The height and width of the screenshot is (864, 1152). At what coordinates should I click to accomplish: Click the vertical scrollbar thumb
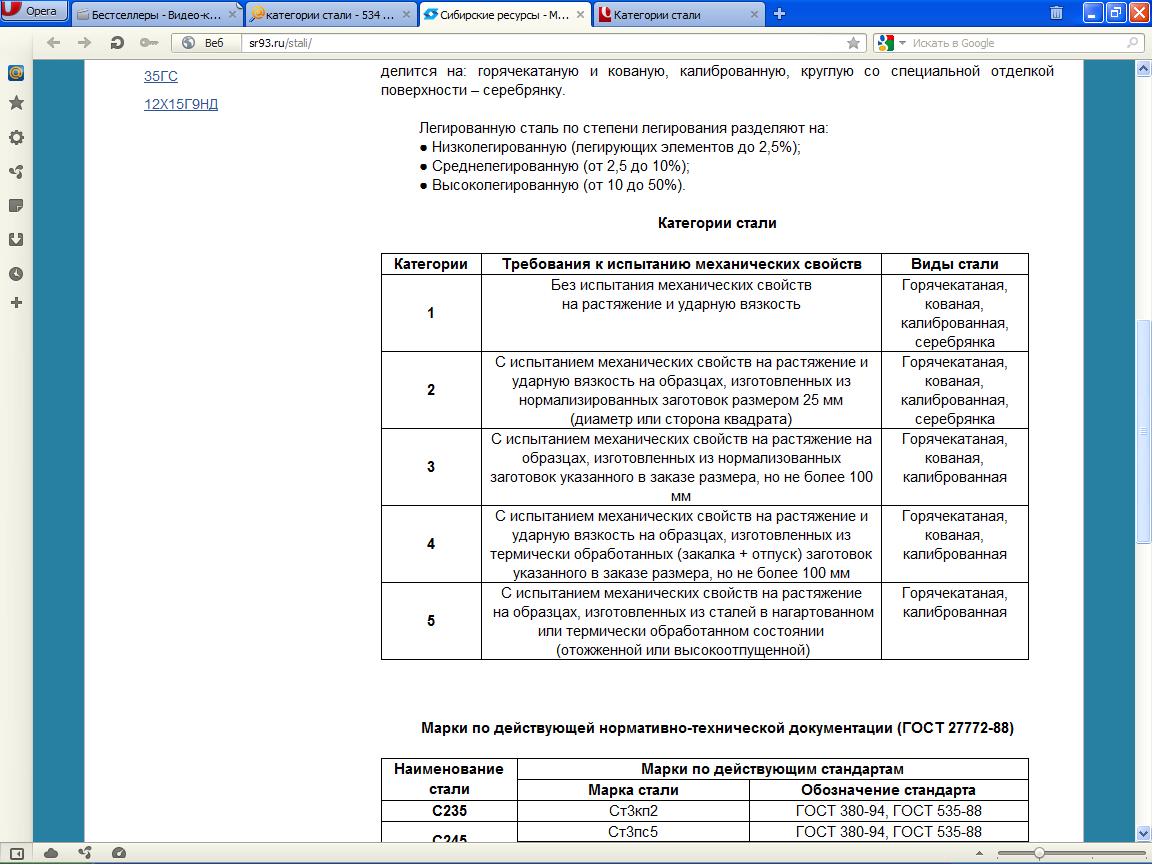pos(1143,432)
